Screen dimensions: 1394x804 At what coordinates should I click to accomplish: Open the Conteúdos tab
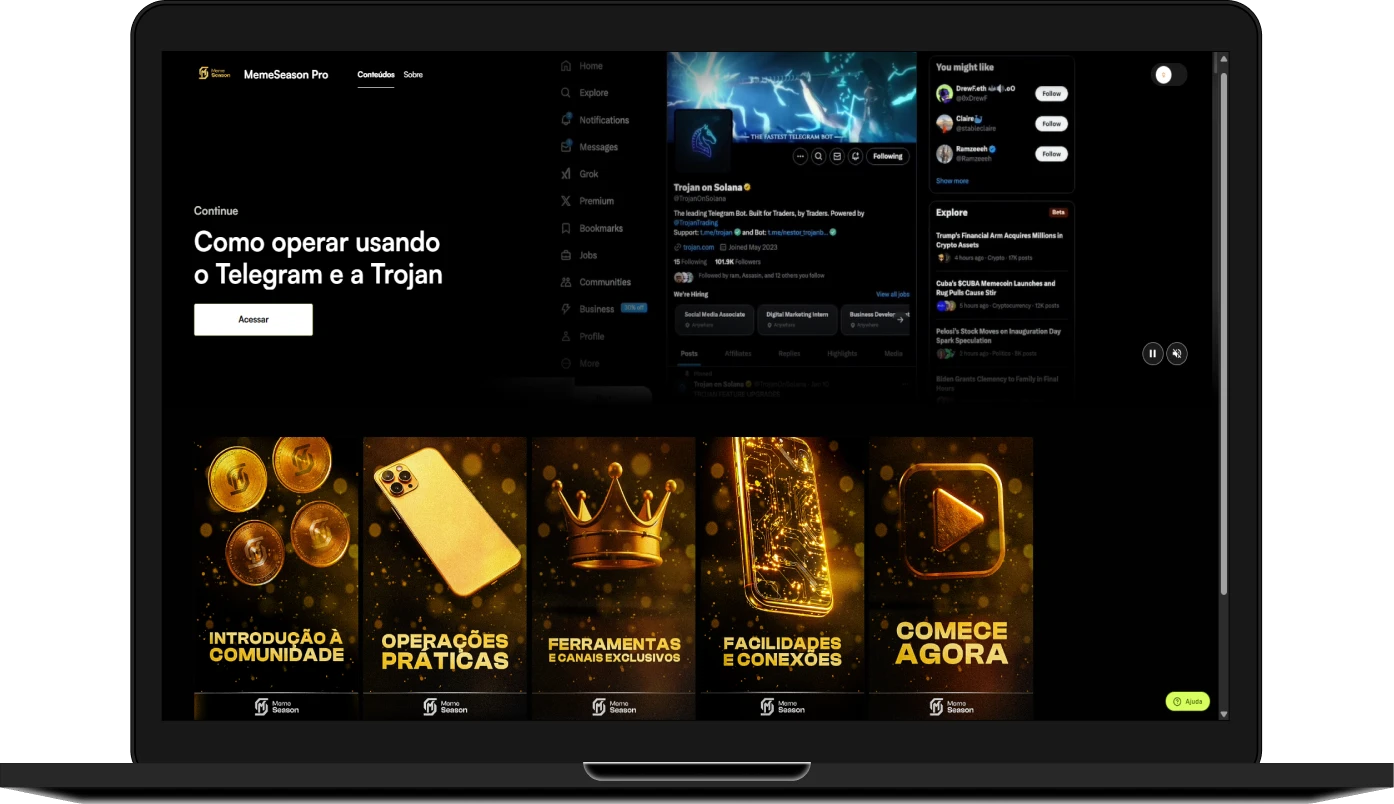[376, 75]
